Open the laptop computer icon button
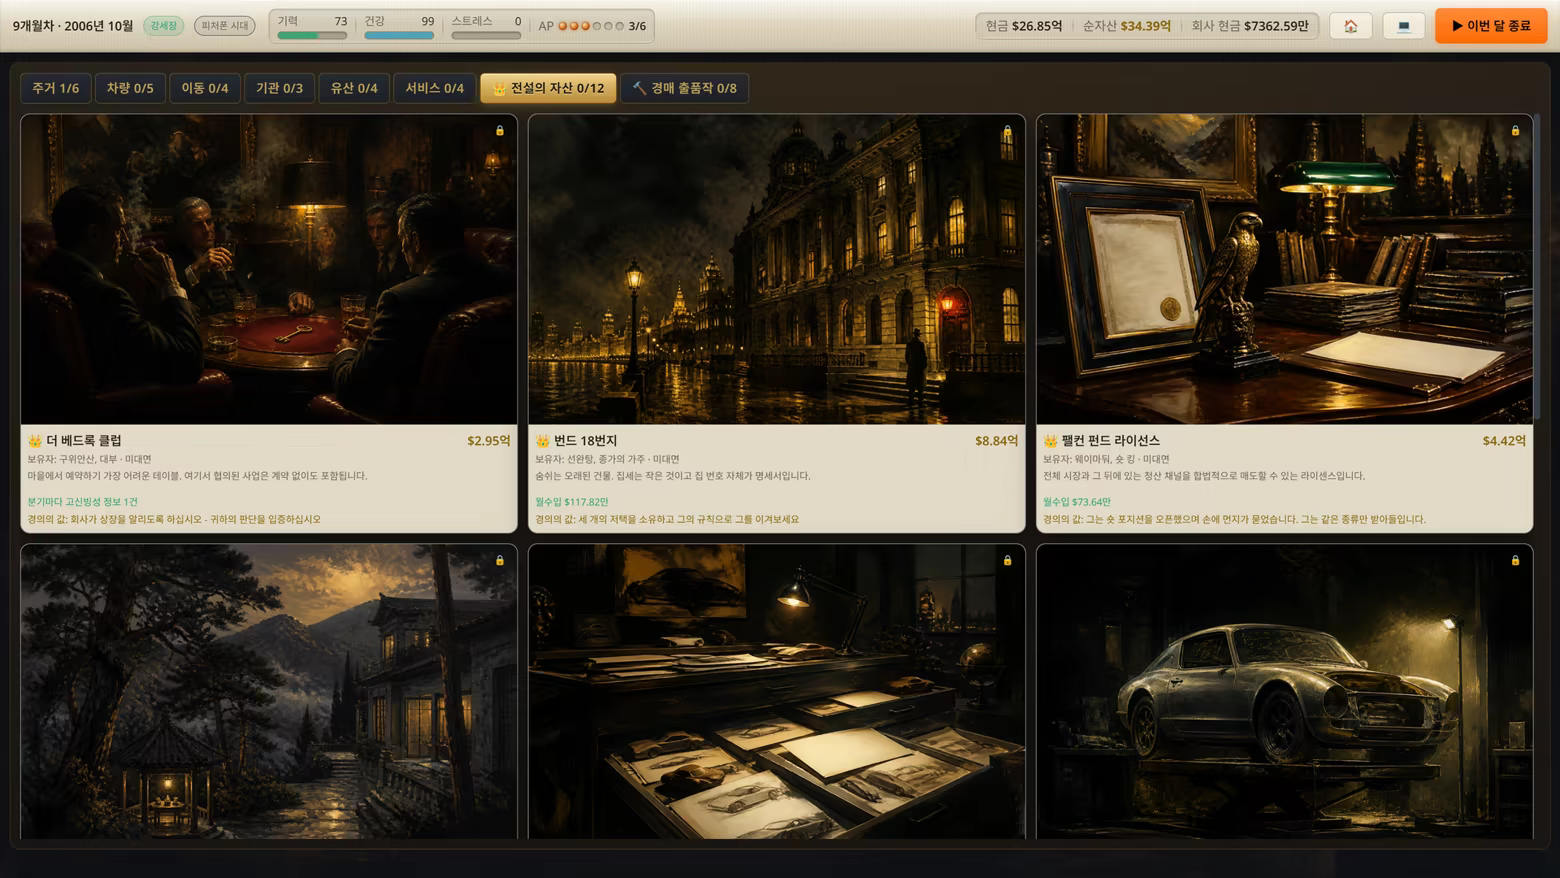 pyautogui.click(x=1403, y=26)
